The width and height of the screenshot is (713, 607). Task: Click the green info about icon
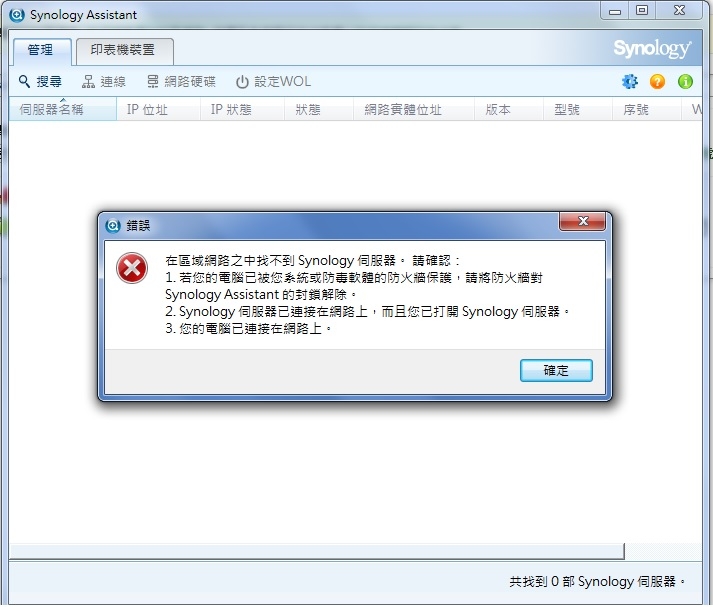[x=685, y=81]
